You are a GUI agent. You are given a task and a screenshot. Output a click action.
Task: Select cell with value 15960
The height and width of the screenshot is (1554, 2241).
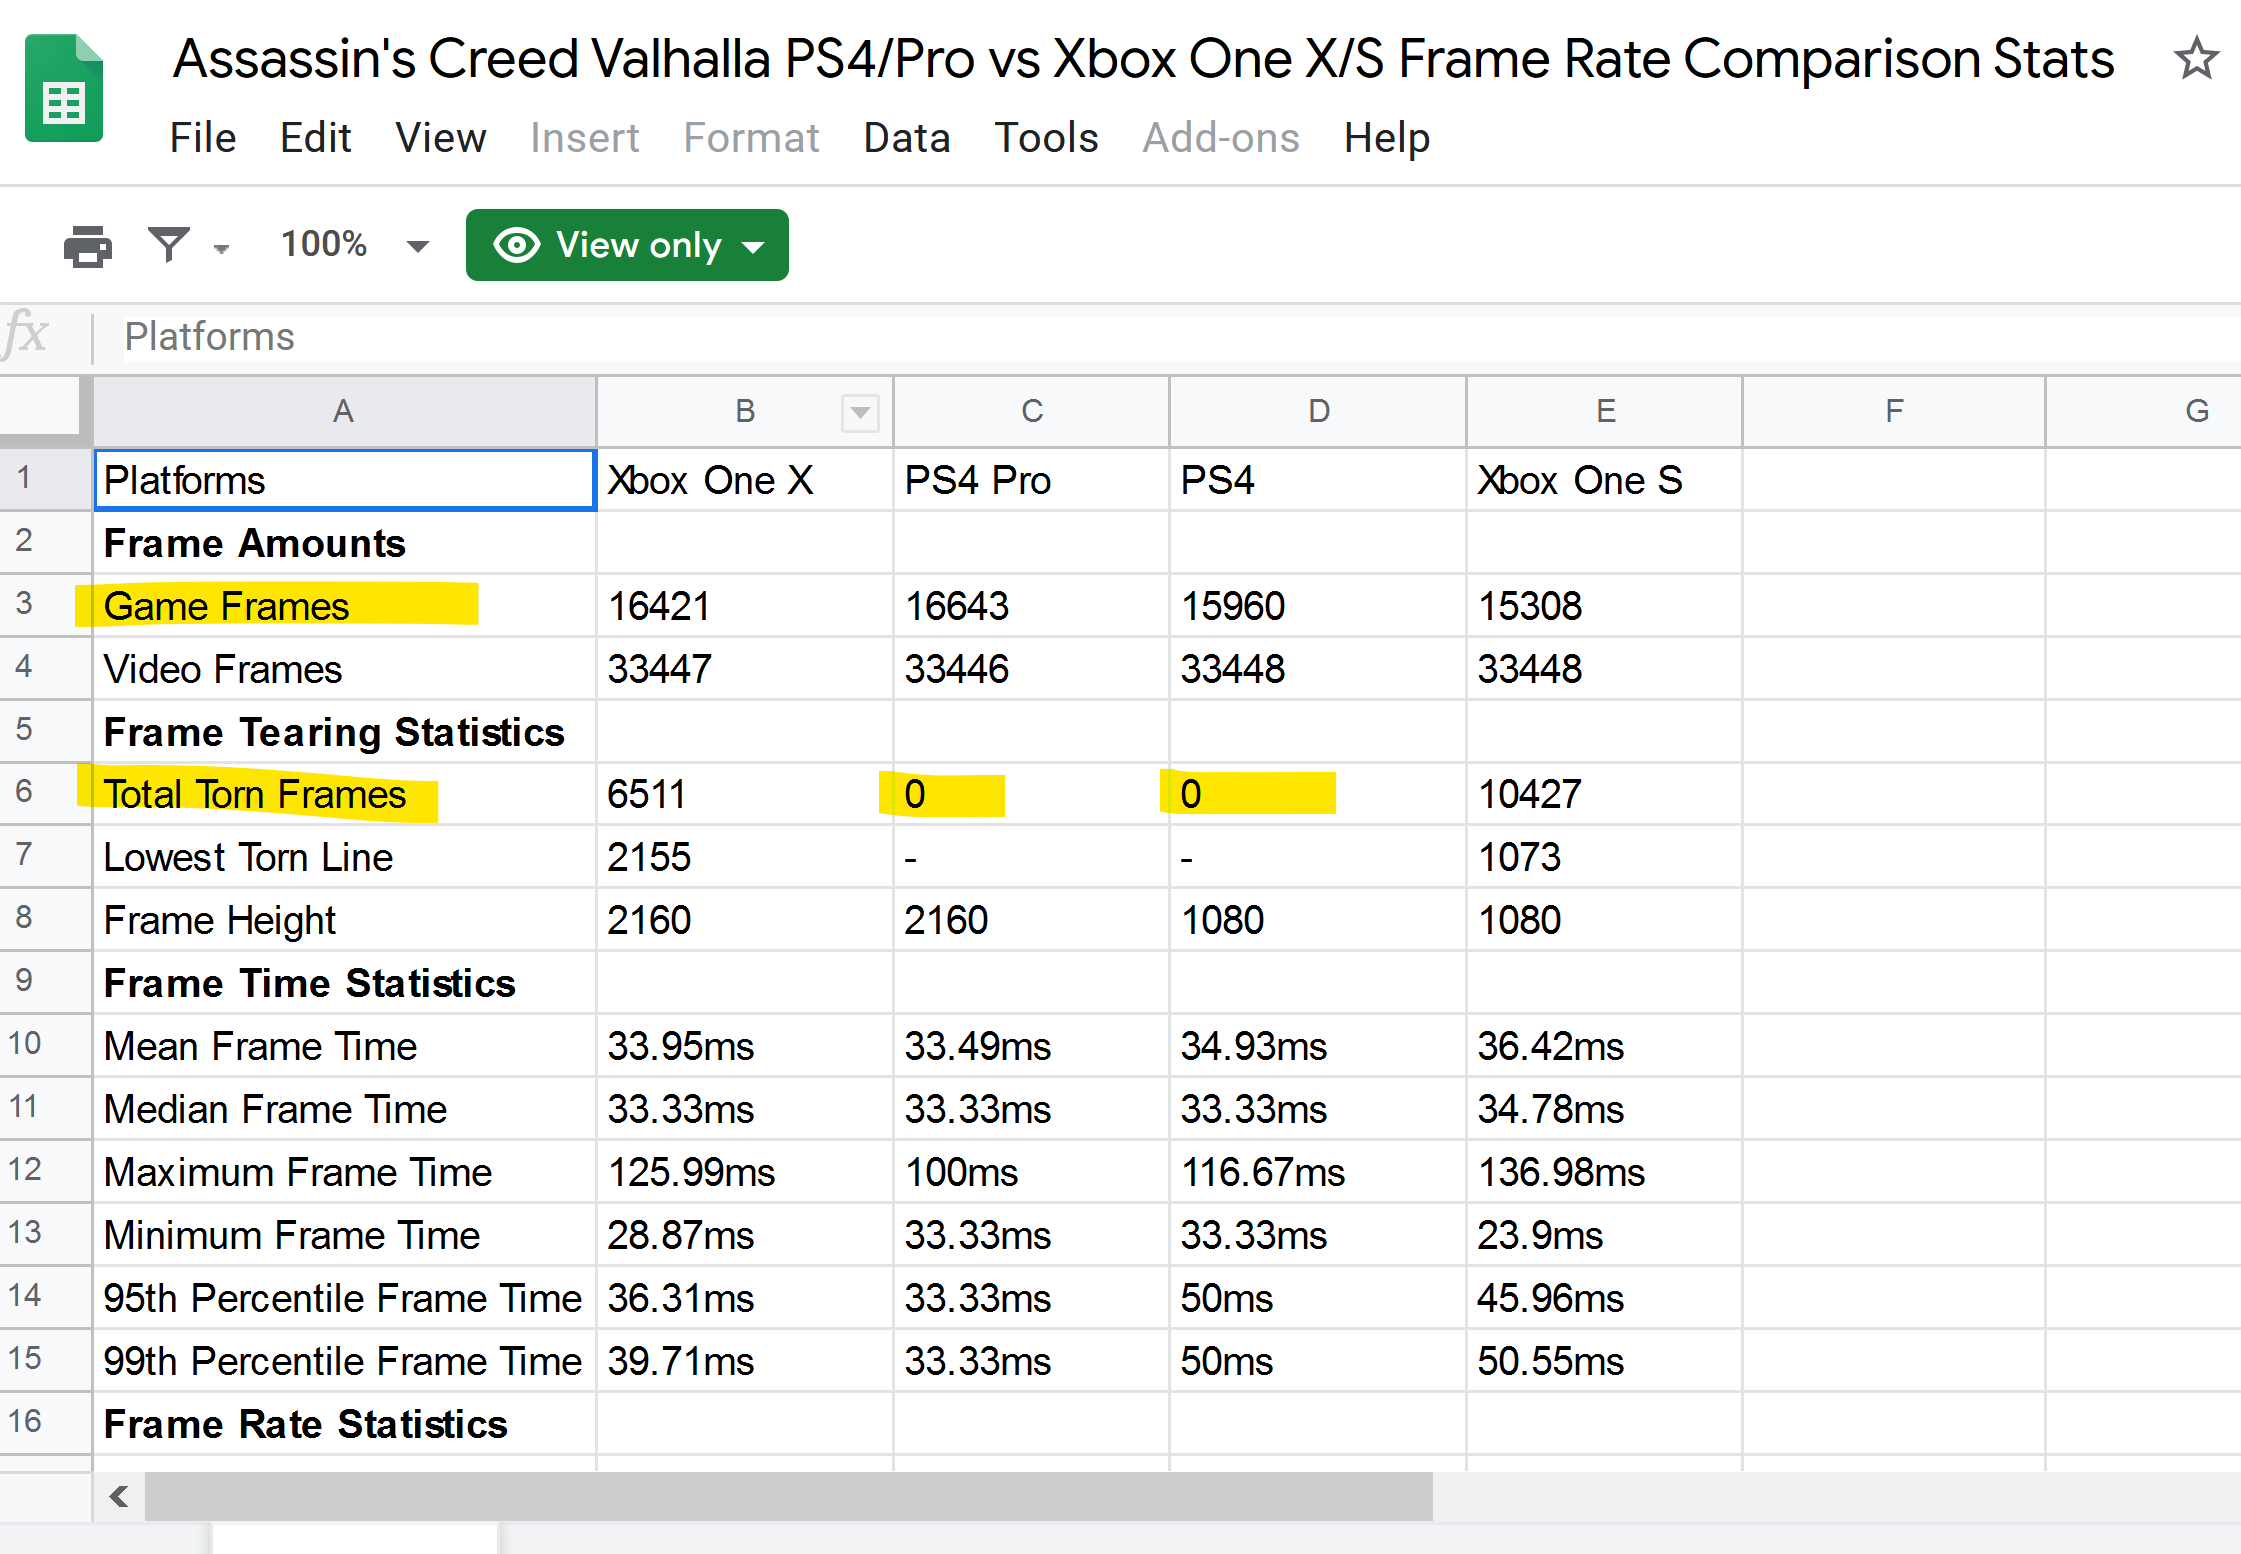[1318, 606]
